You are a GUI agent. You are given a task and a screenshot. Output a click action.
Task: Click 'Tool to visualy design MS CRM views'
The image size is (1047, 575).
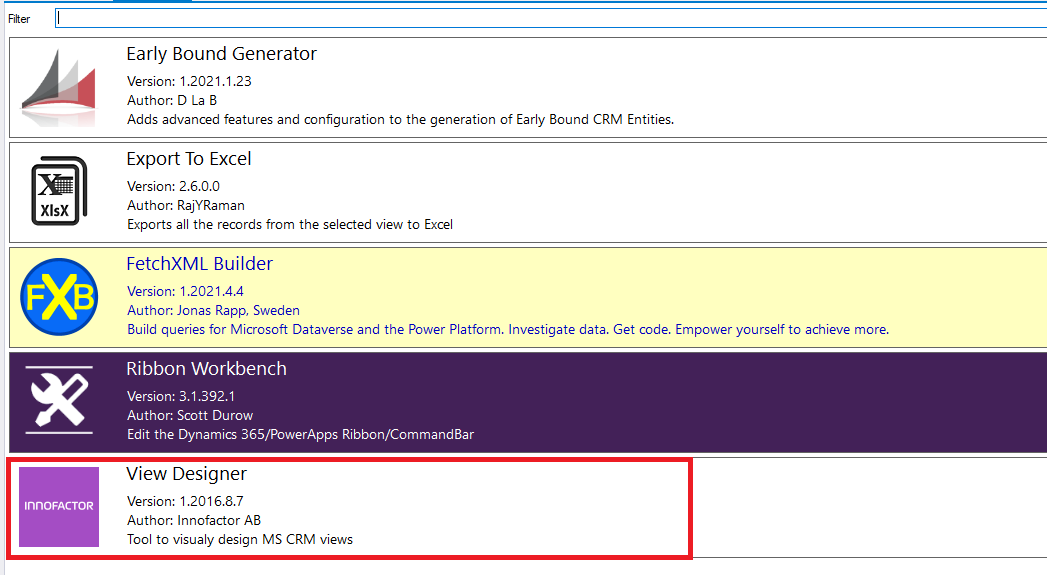click(x=240, y=539)
